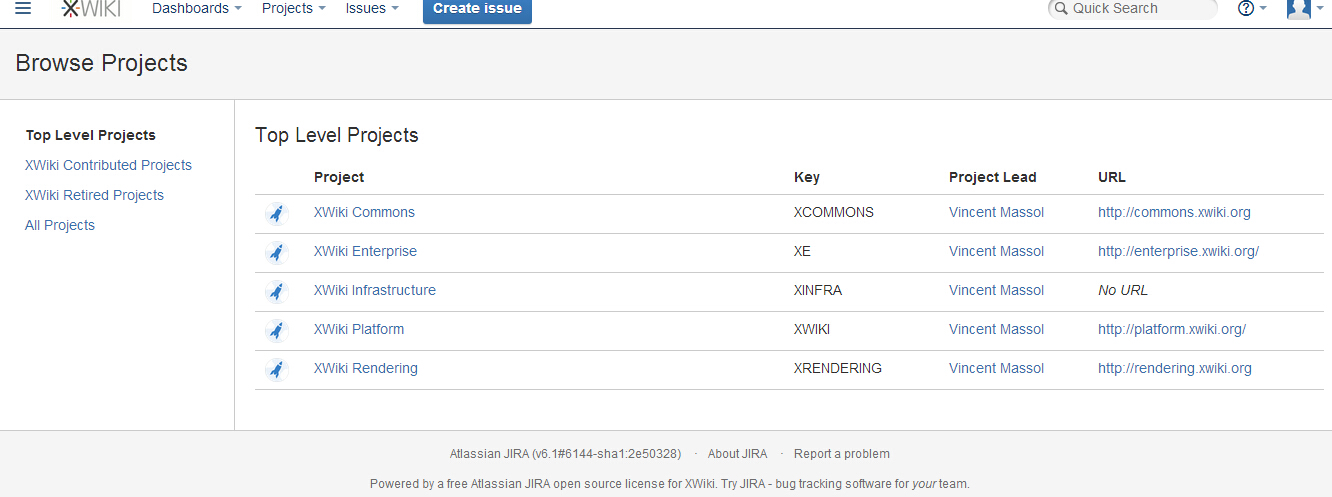Click the Create issue button

477,9
